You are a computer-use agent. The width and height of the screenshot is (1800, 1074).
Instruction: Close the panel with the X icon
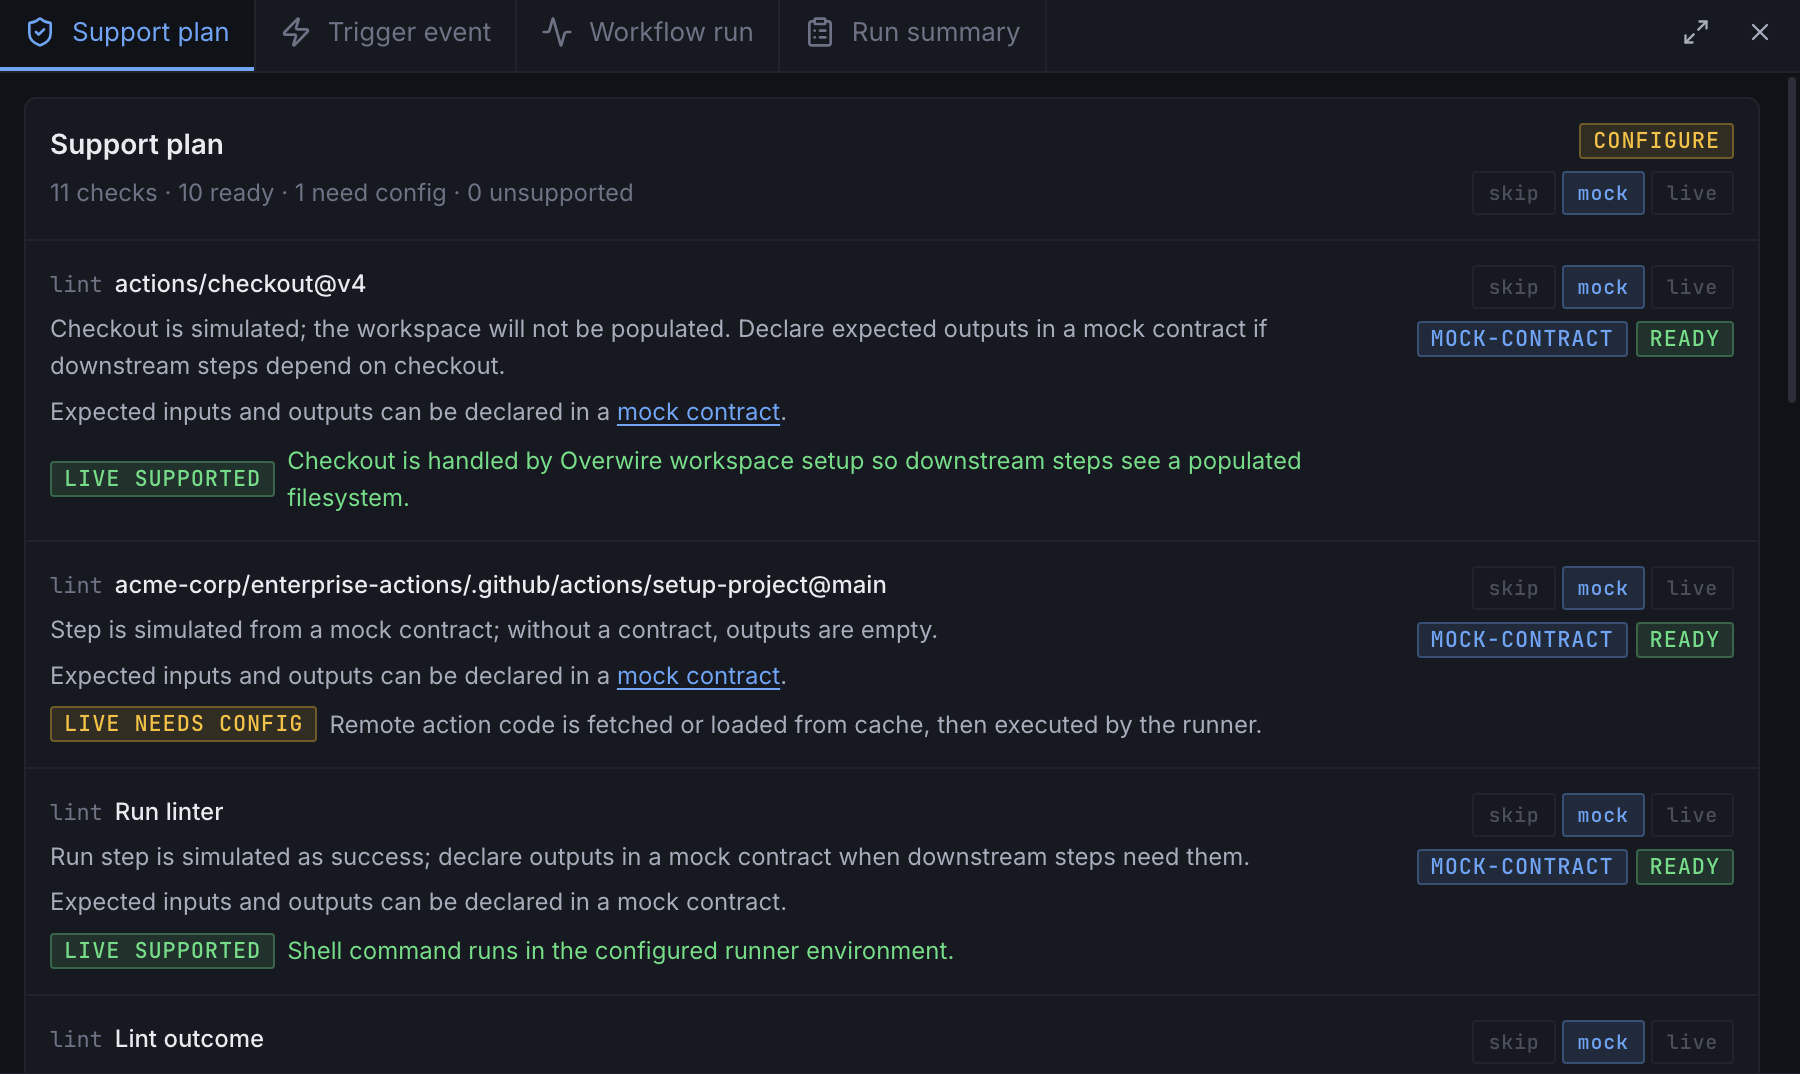[1760, 32]
